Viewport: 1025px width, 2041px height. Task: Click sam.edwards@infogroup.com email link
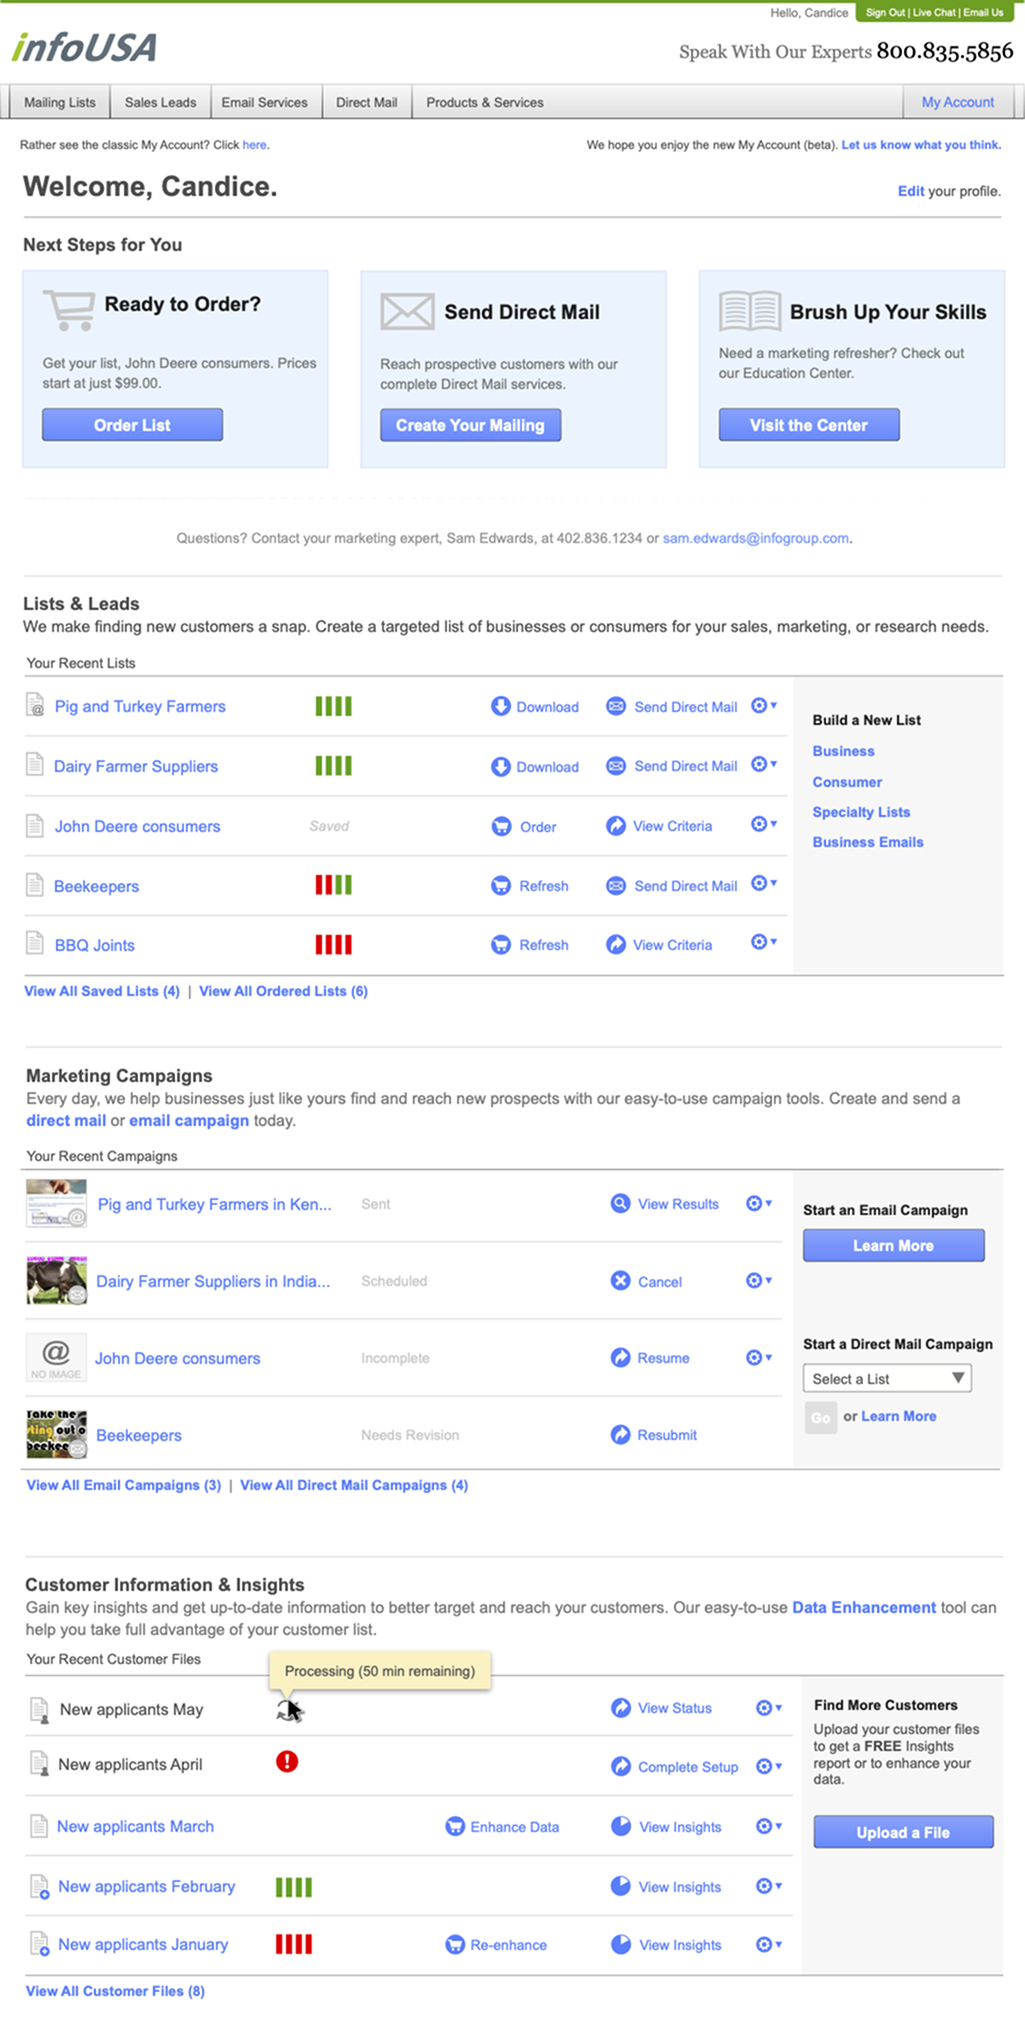click(755, 538)
